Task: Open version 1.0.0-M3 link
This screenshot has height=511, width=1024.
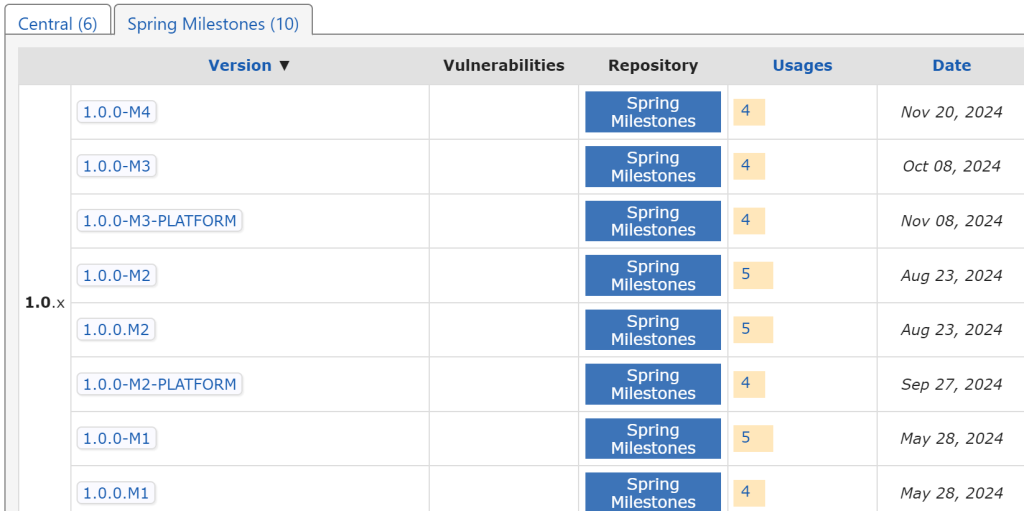Action: point(117,167)
